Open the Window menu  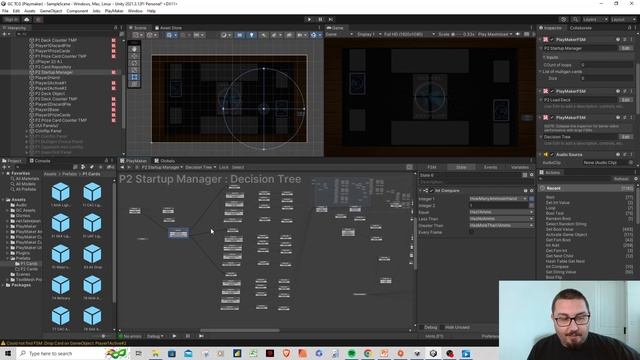(x=135, y=11)
